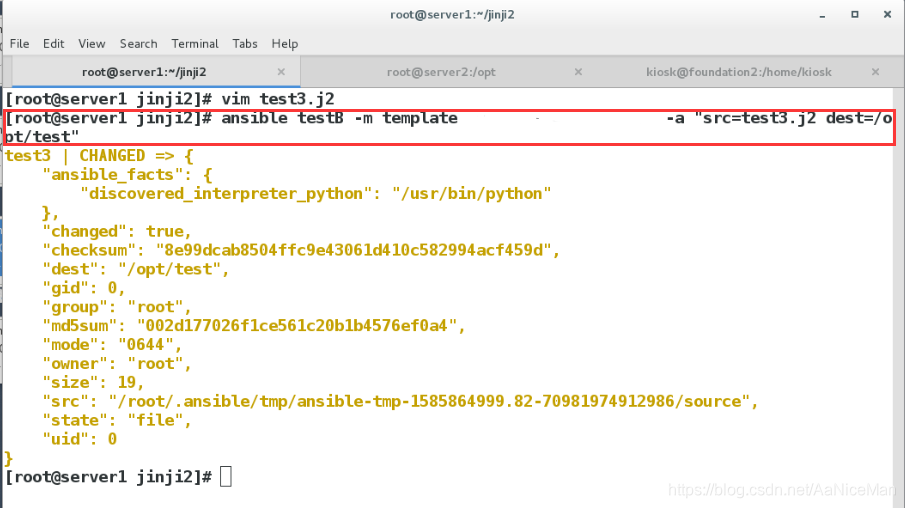The width and height of the screenshot is (905, 508).
Task: Open the File menu
Action: pyautogui.click(x=19, y=44)
